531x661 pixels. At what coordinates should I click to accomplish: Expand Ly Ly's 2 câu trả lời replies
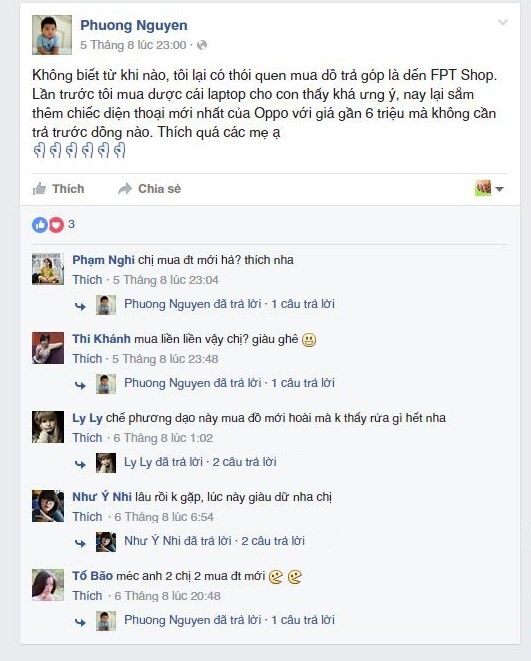244,462
